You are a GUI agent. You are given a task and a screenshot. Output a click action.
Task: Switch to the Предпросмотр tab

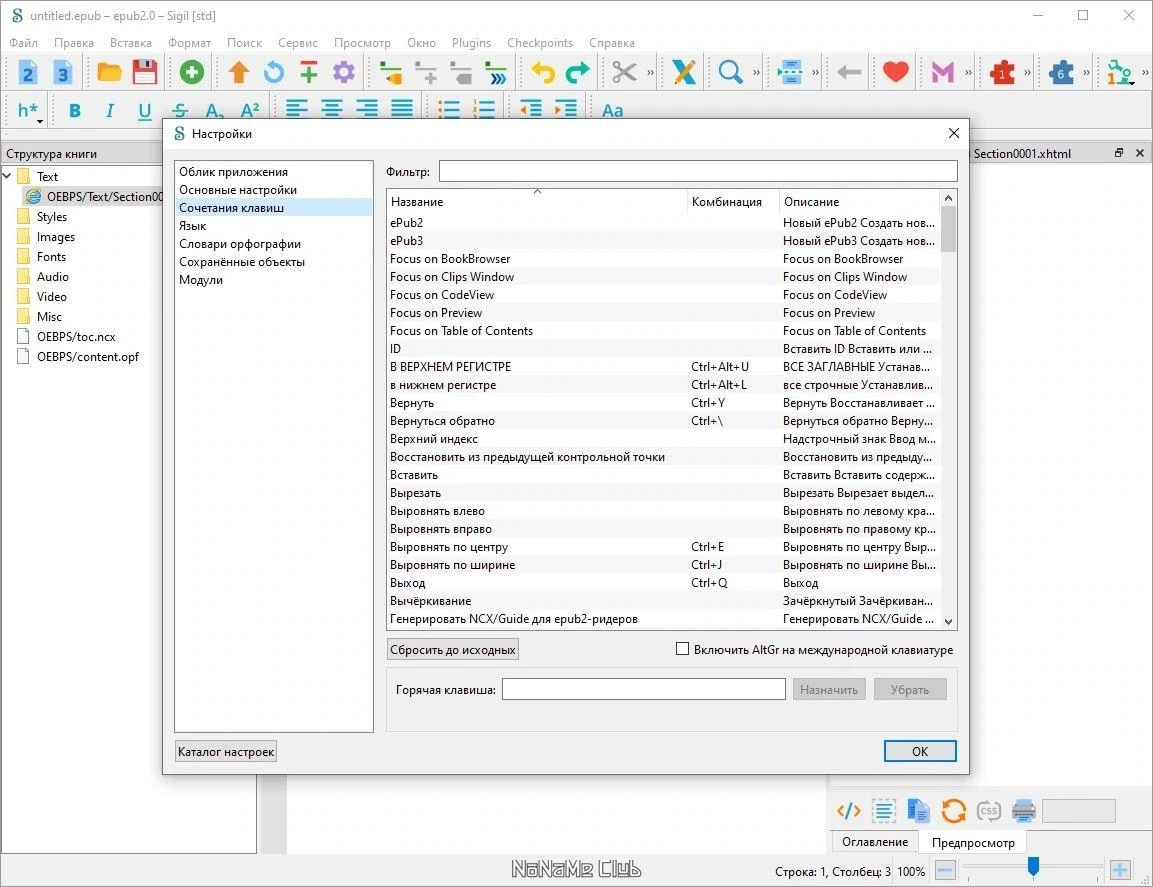coord(973,842)
